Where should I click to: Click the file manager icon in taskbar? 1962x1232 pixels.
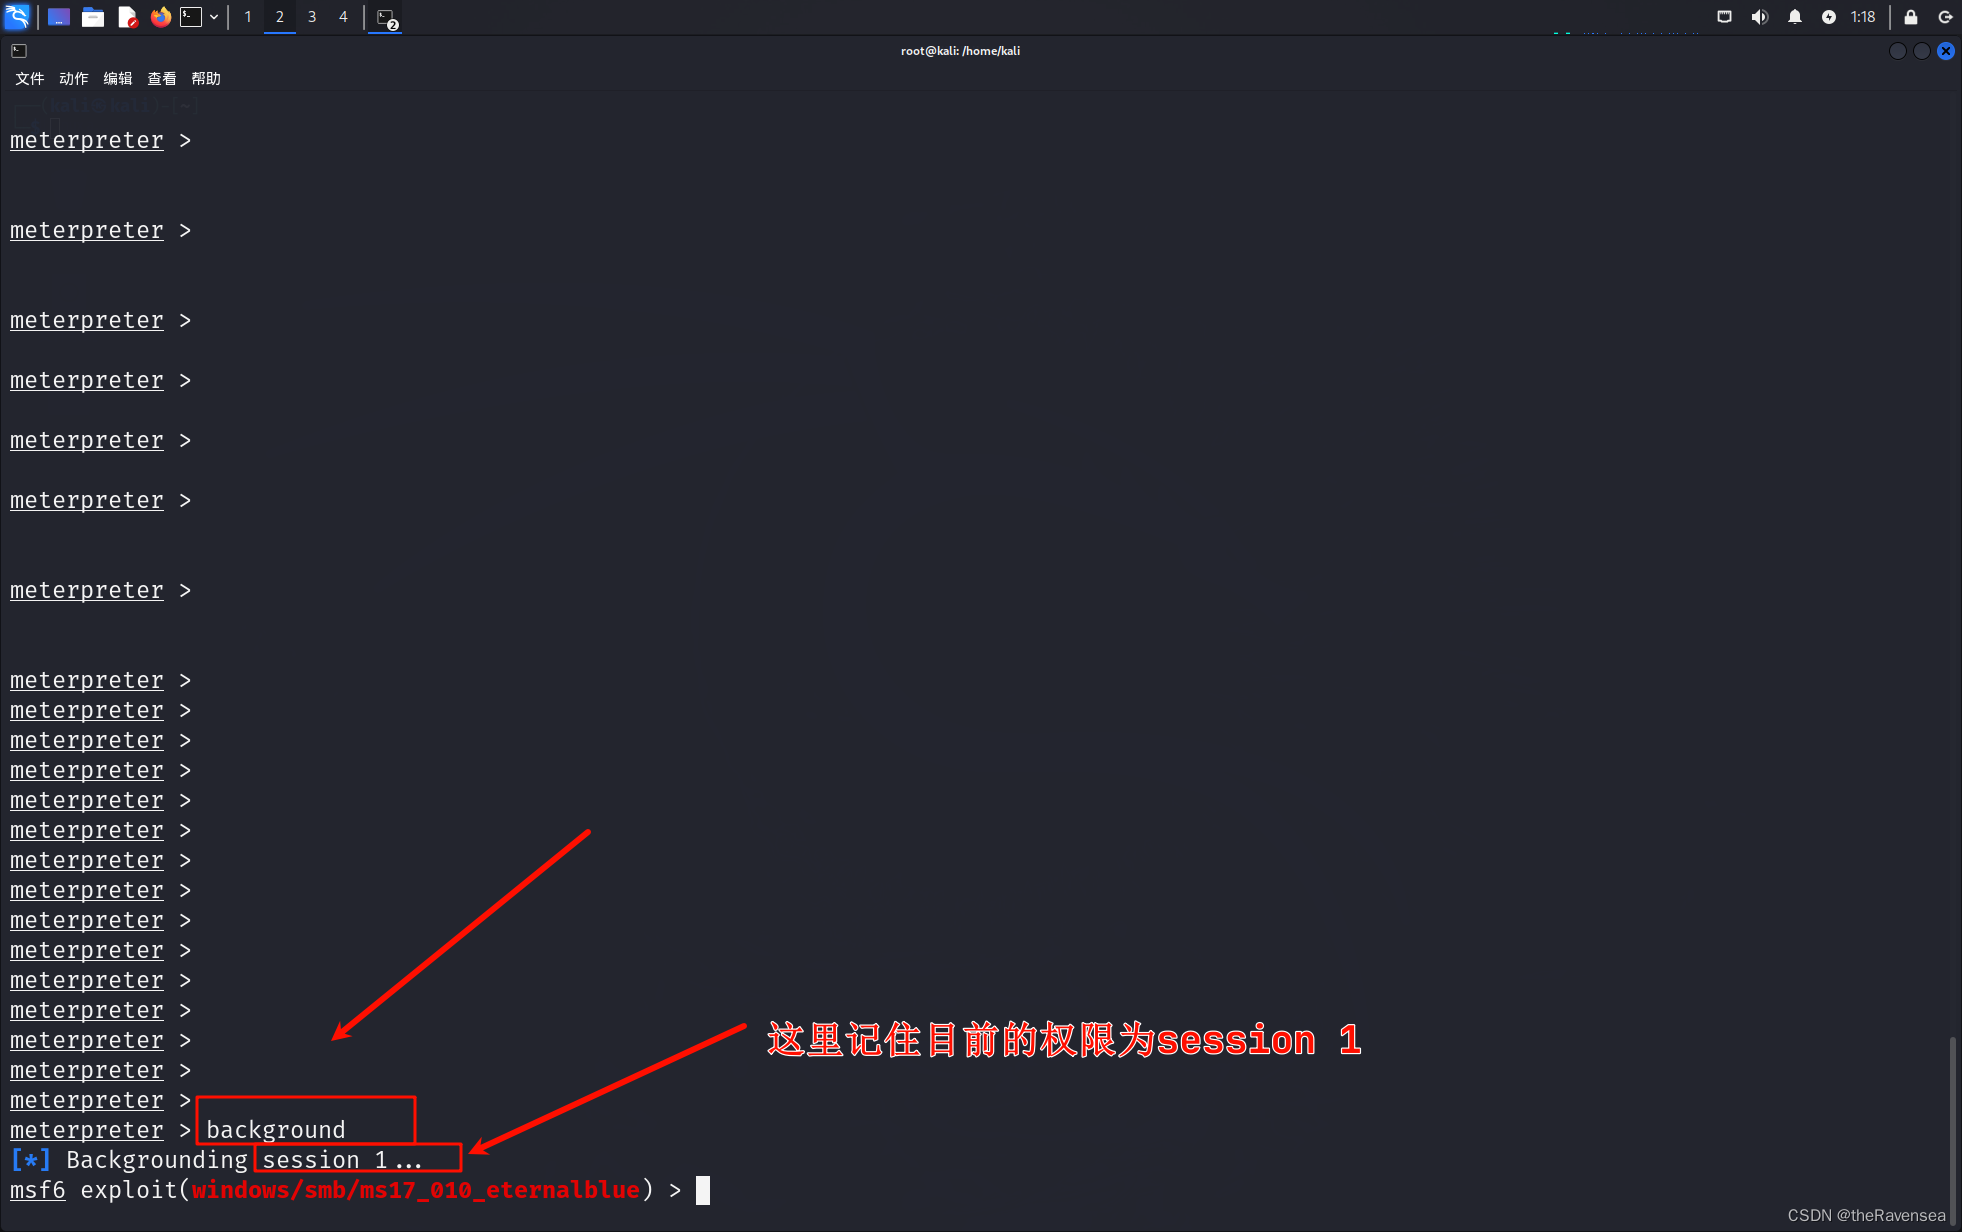pos(92,16)
